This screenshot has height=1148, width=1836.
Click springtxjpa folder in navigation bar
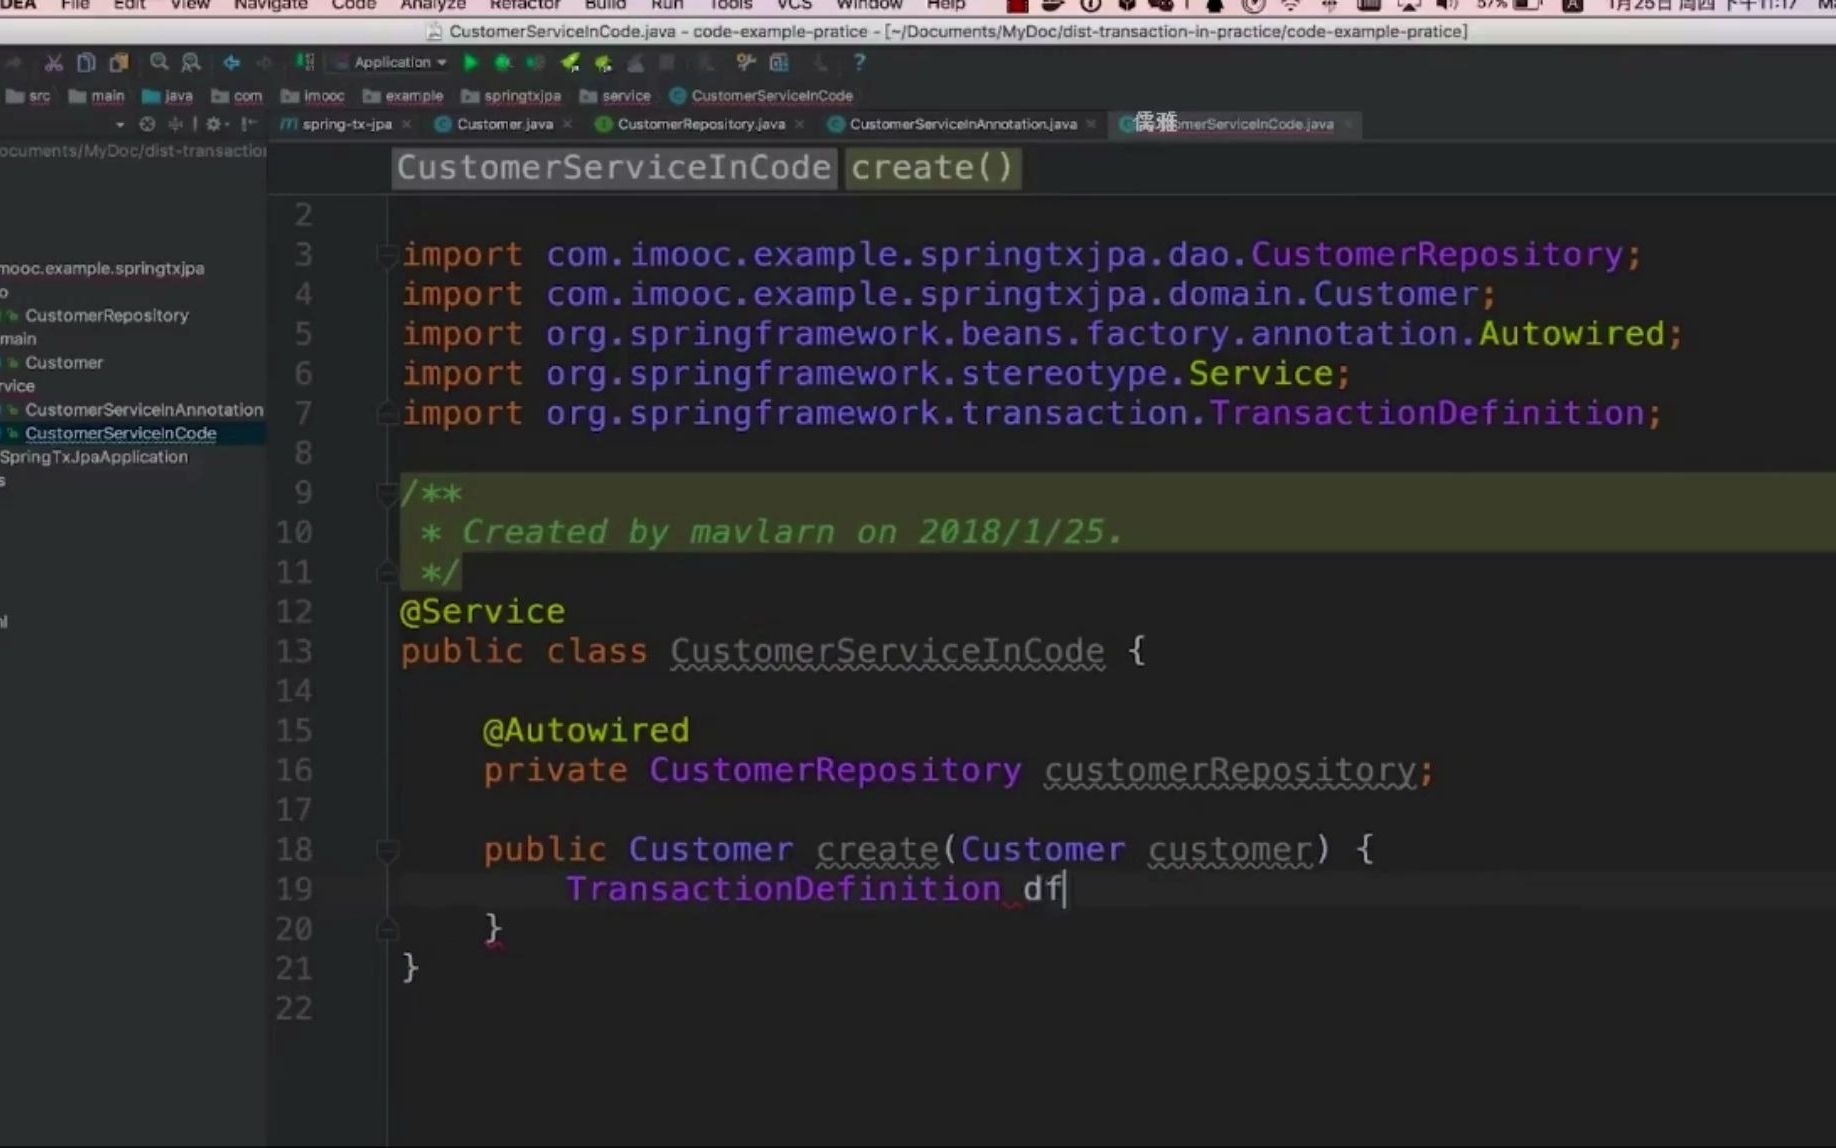(x=511, y=96)
